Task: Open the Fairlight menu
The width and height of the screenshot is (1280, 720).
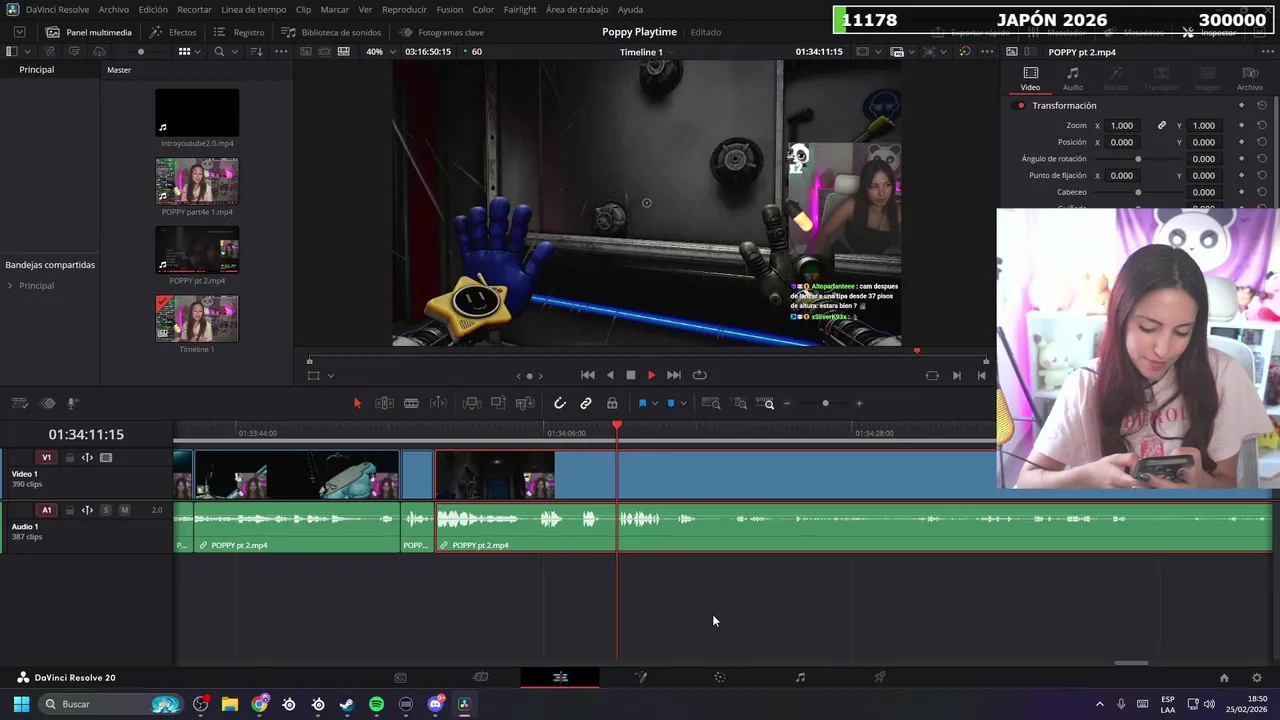Action: click(x=520, y=9)
